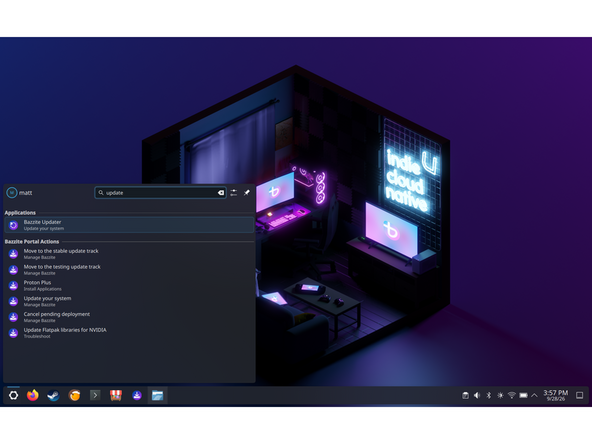This screenshot has height=444, width=592.
Task: Open the Bazzite application launcher button
Action: tap(13, 395)
